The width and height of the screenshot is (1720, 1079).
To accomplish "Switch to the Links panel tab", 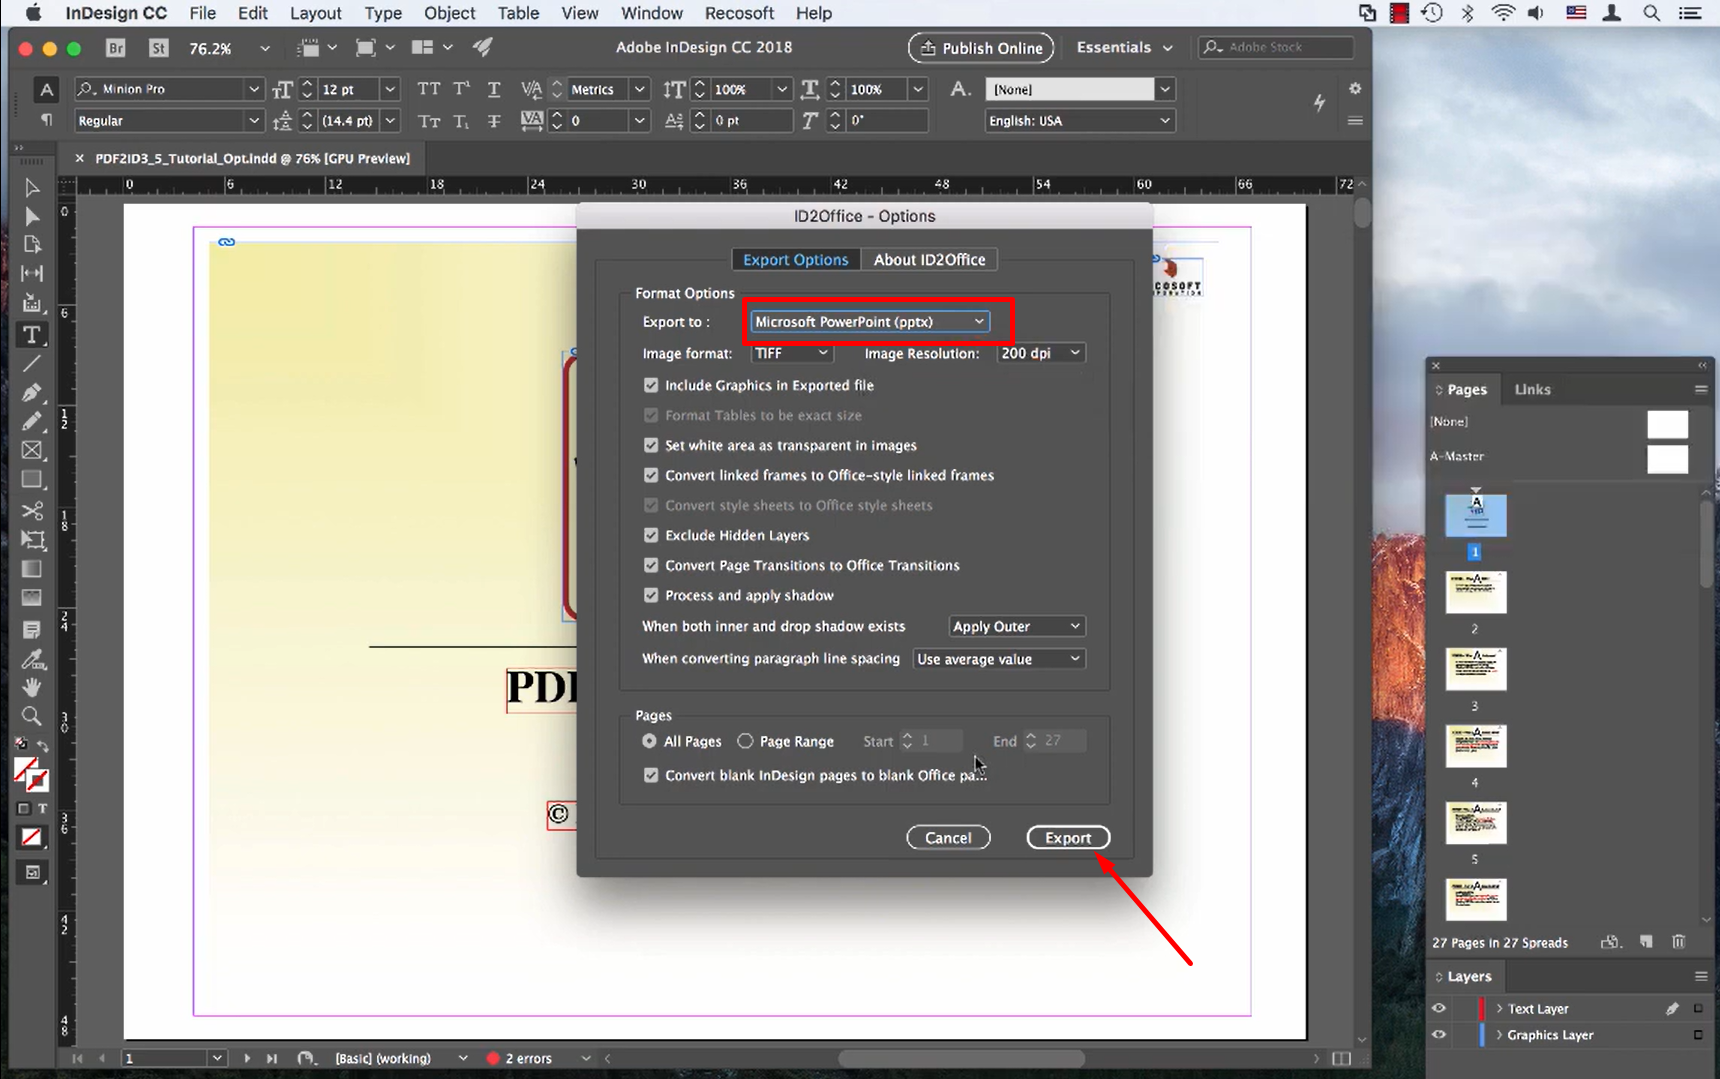I will pos(1532,389).
